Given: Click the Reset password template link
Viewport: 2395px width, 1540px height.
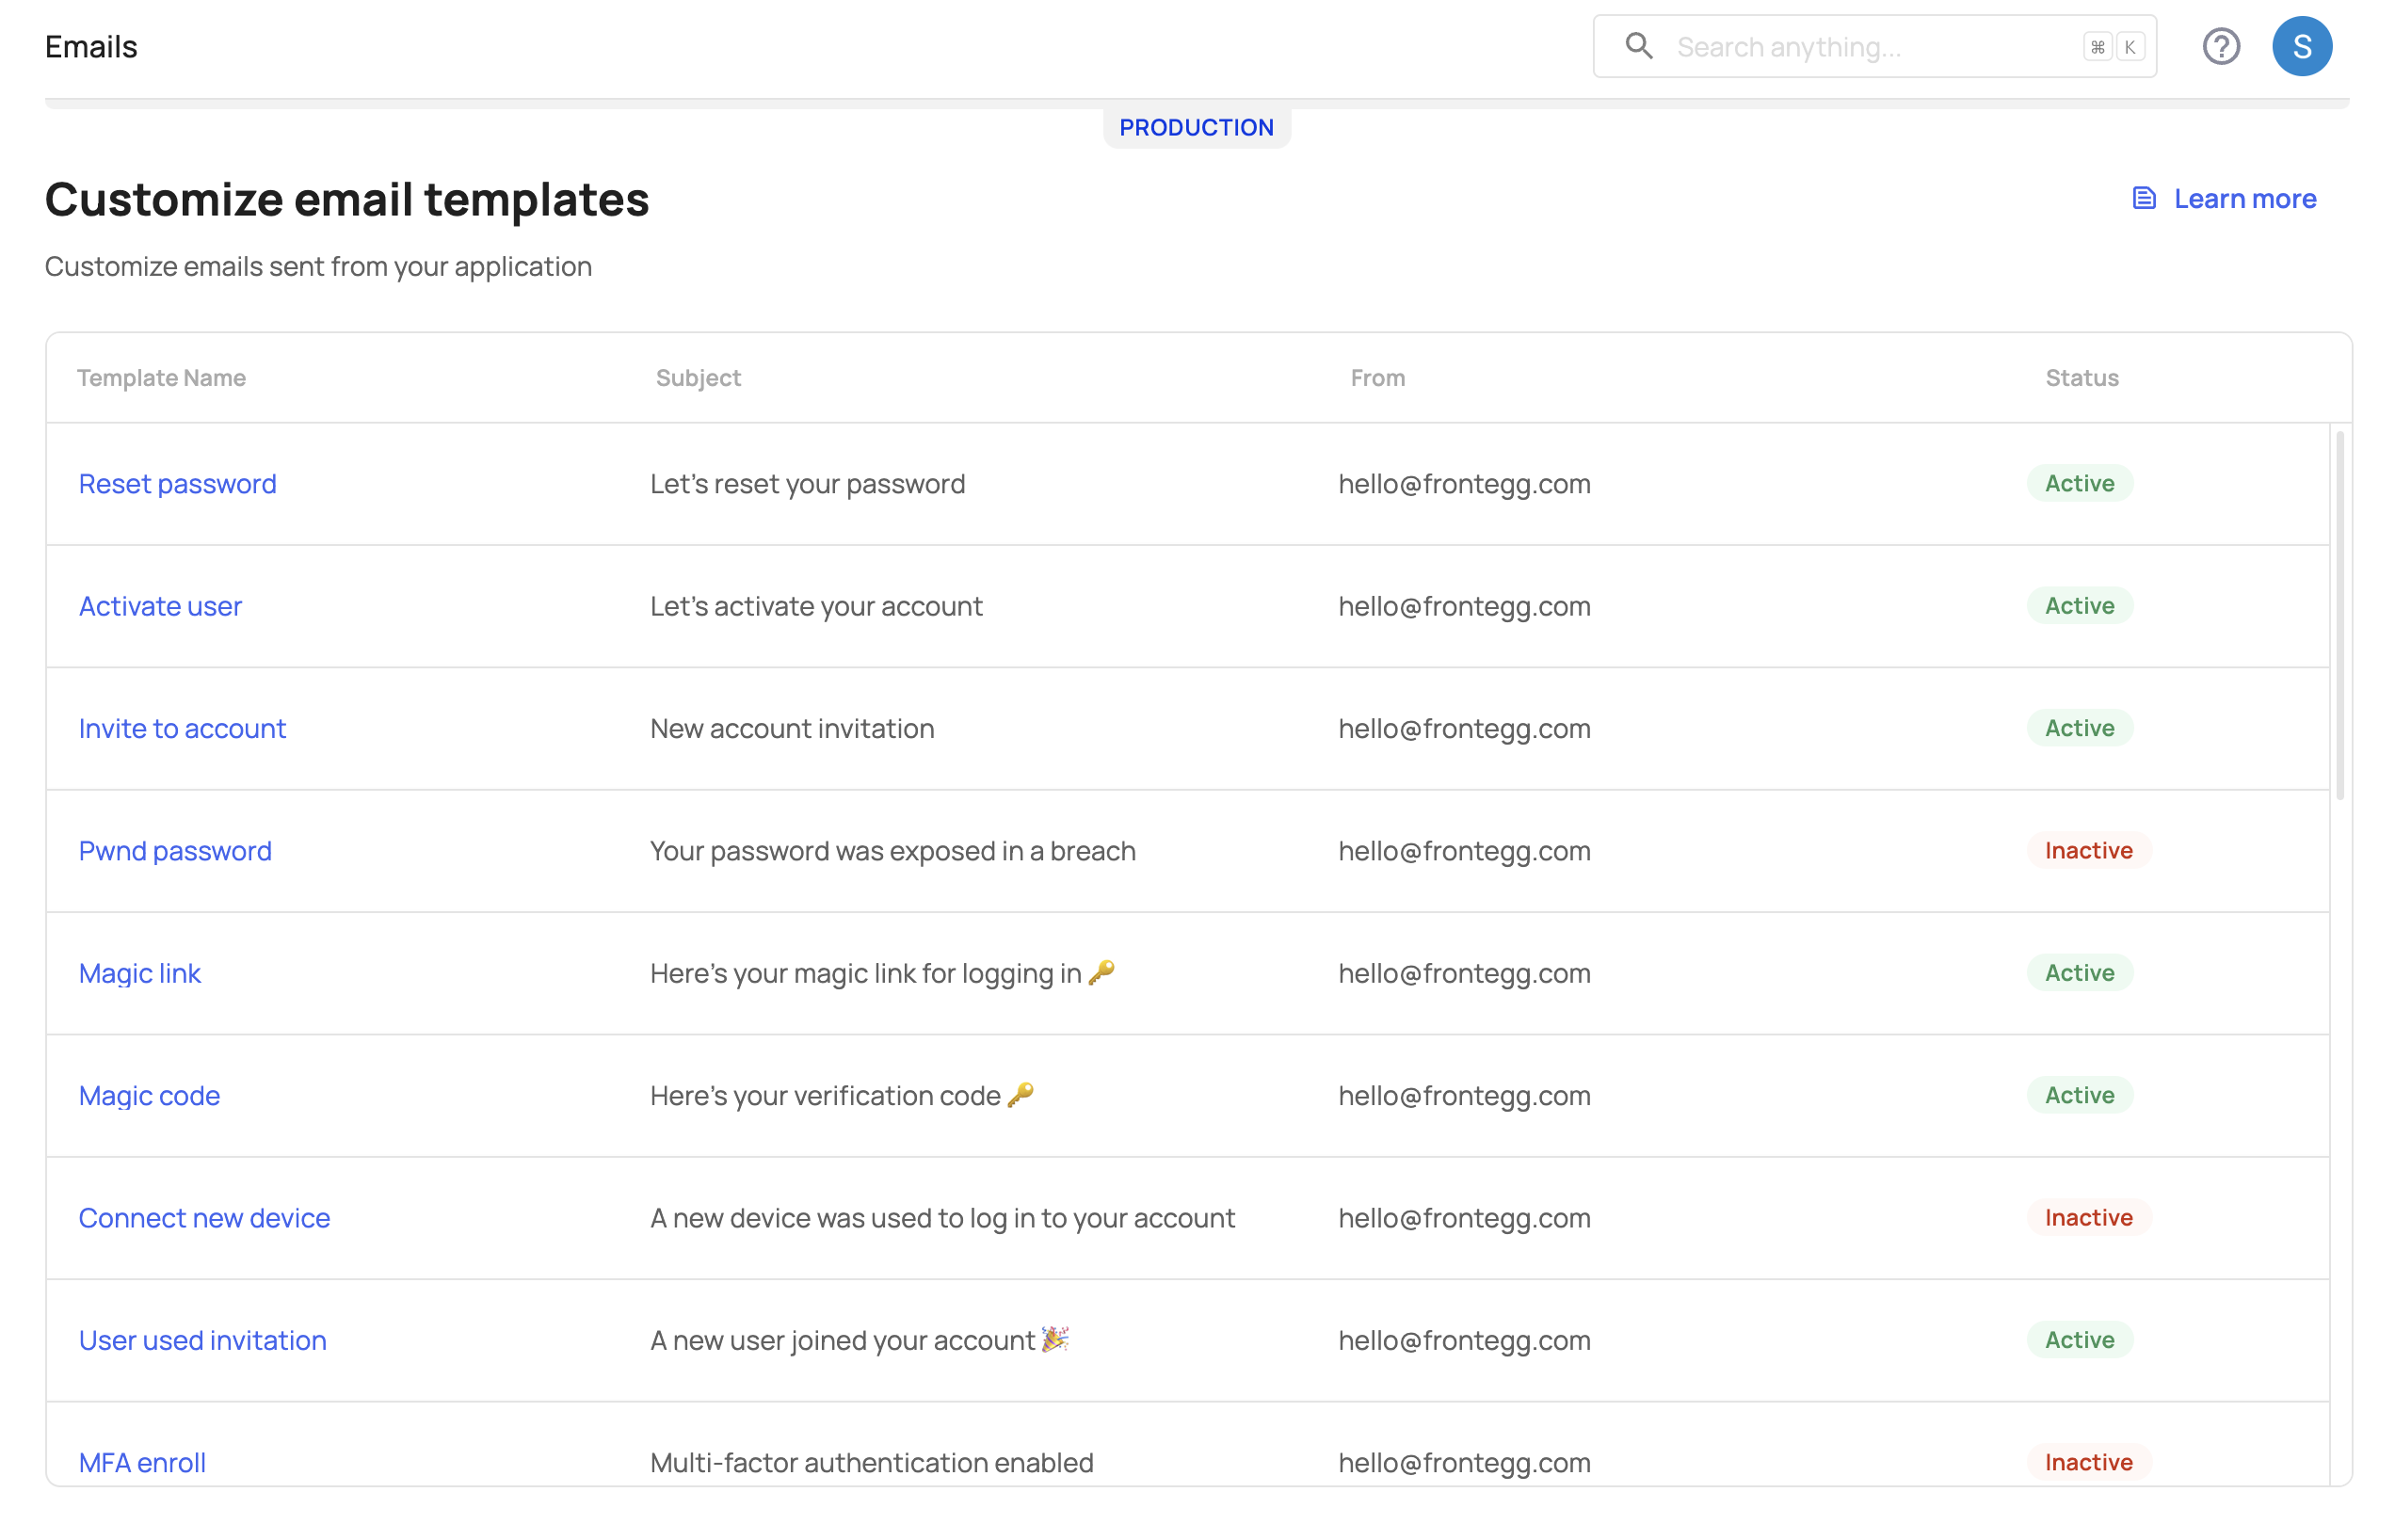Looking at the screenshot, I should coord(176,484).
